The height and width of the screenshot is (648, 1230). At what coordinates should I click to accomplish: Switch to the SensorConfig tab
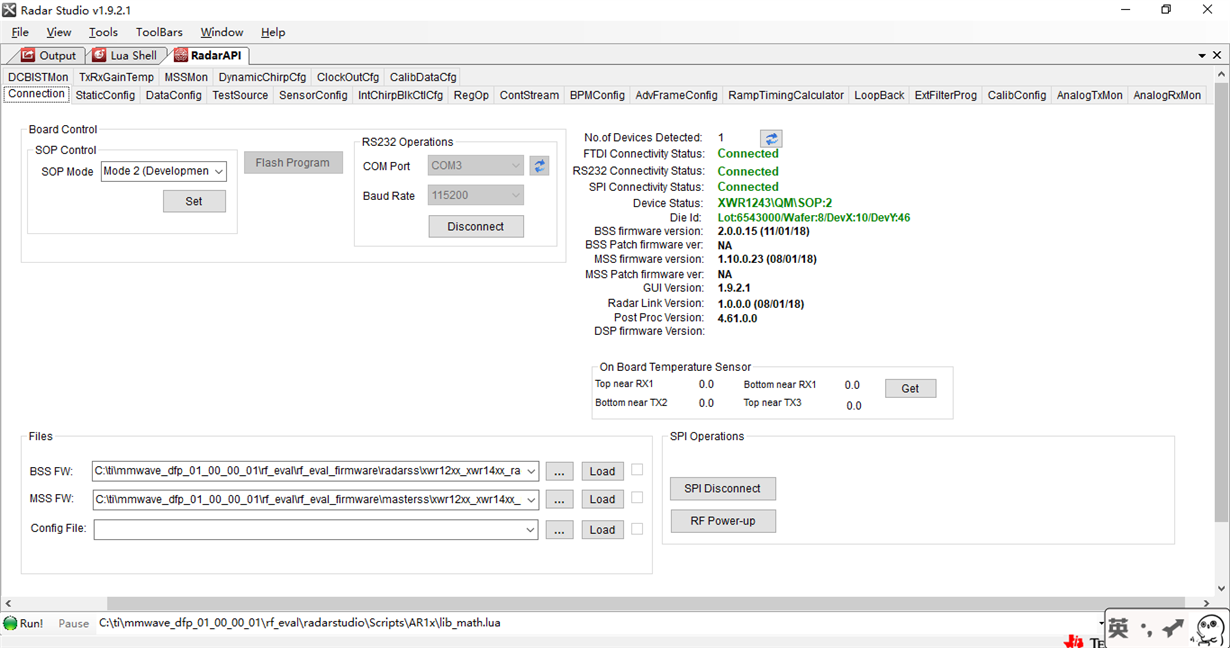313,95
